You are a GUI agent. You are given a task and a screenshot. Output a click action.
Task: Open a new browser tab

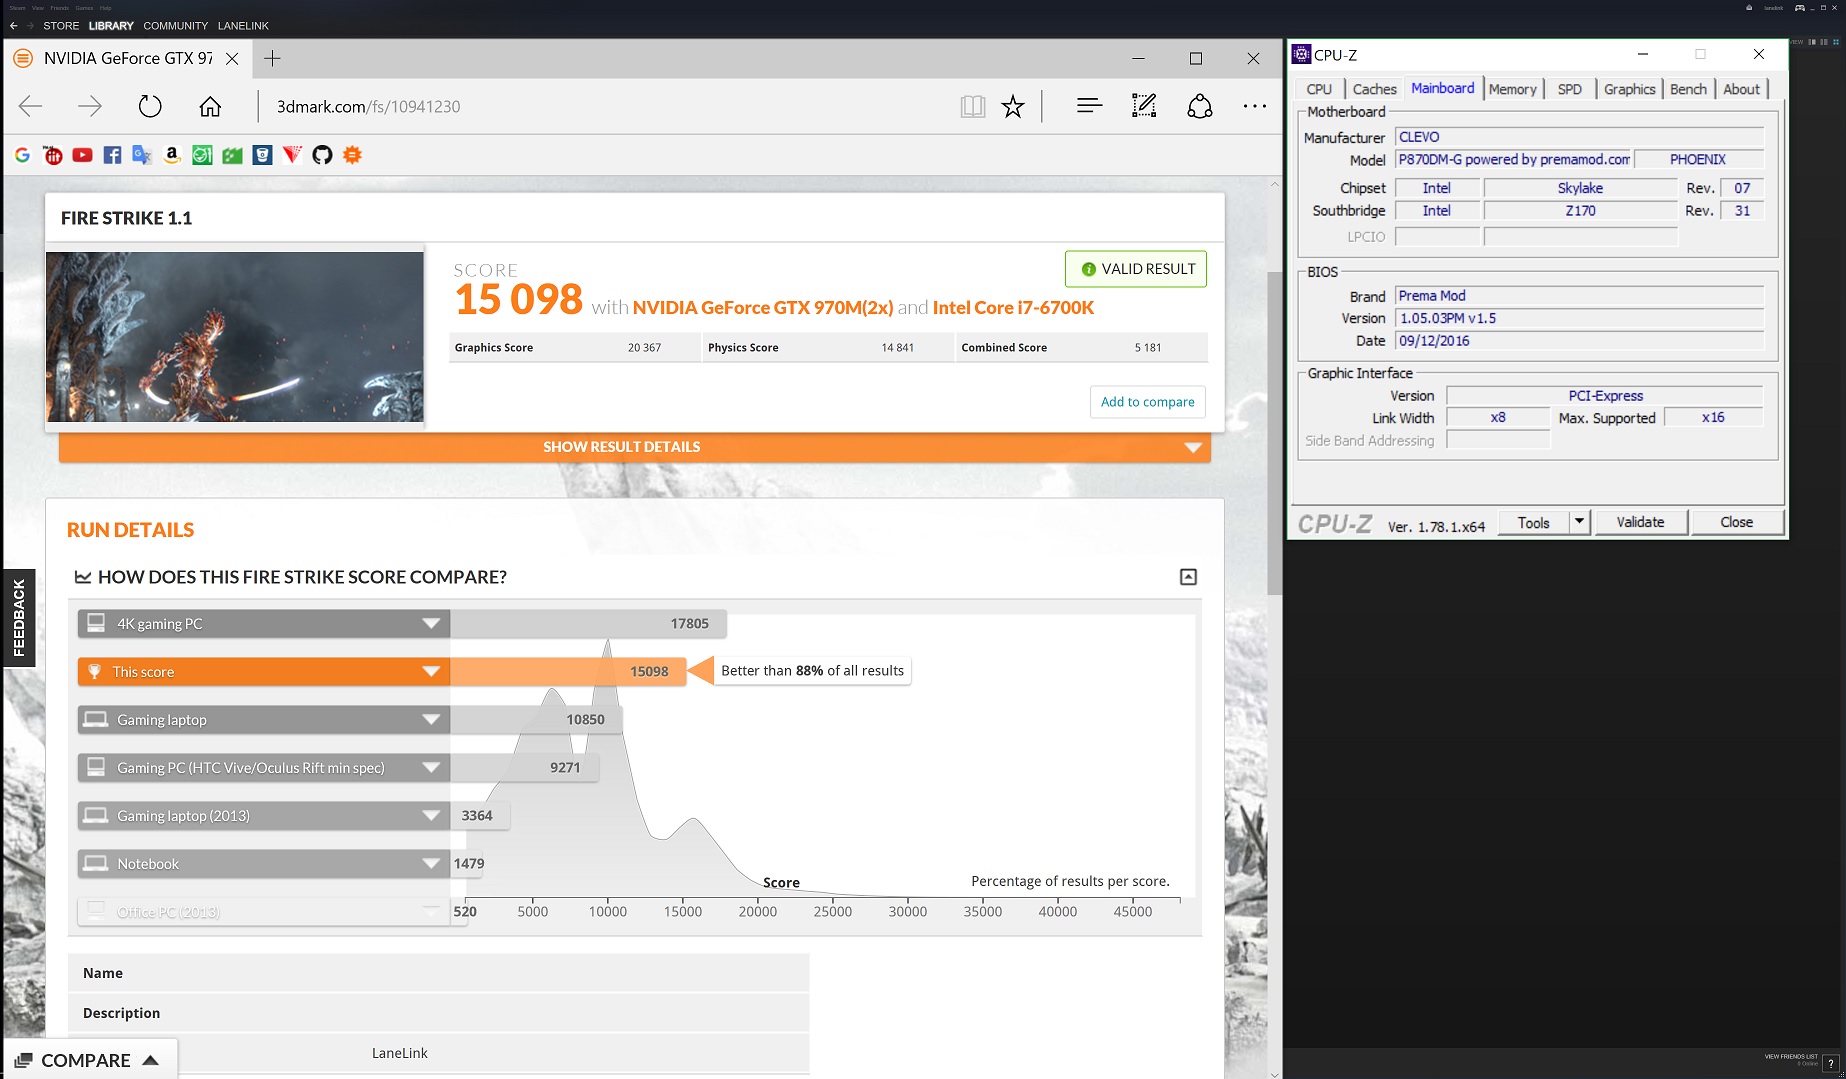point(272,58)
